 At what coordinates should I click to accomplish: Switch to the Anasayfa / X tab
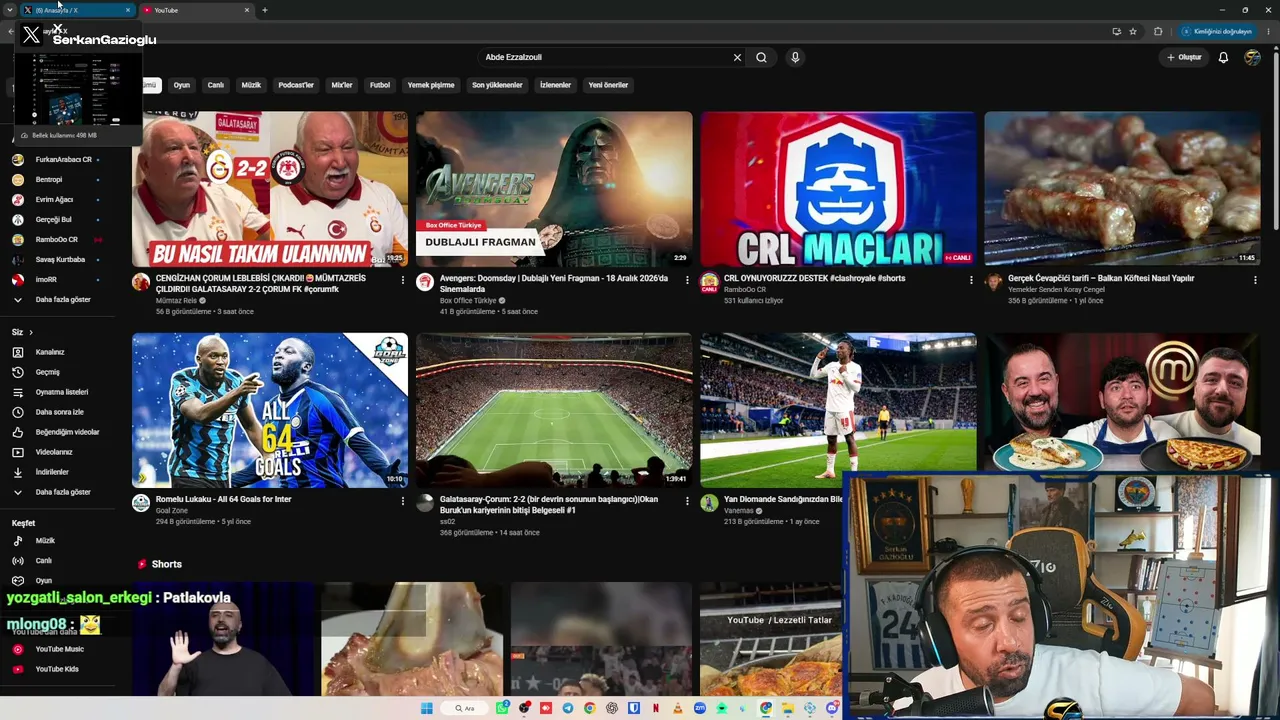(78, 10)
